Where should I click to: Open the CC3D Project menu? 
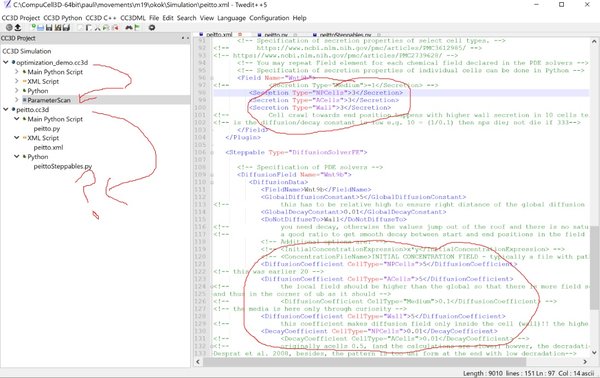click(21, 18)
